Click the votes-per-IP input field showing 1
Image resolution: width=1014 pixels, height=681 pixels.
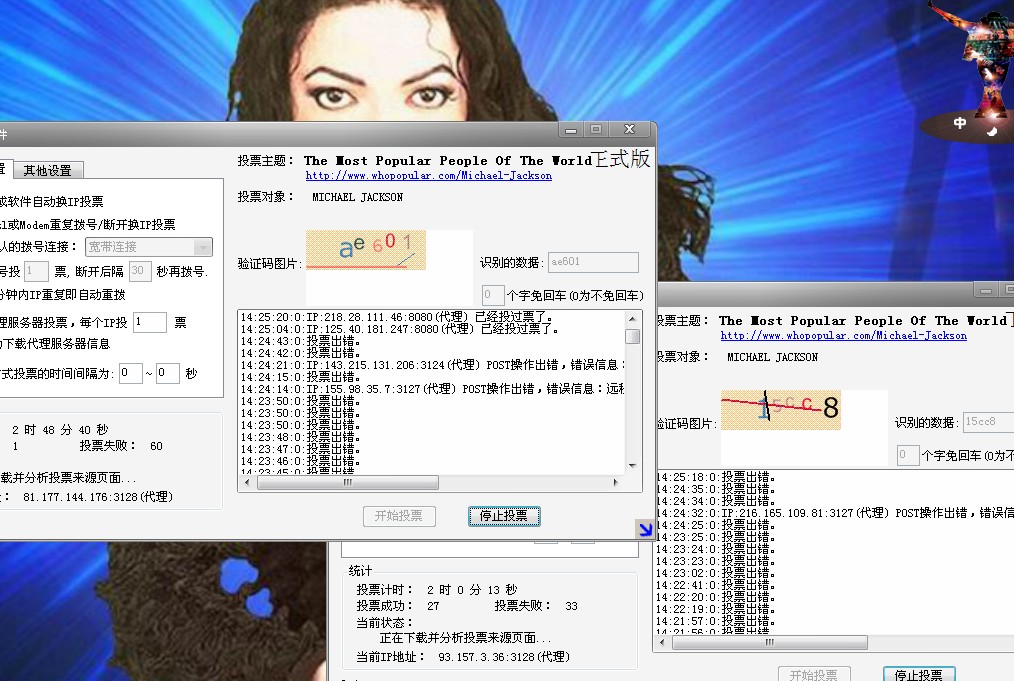(x=149, y=322)
